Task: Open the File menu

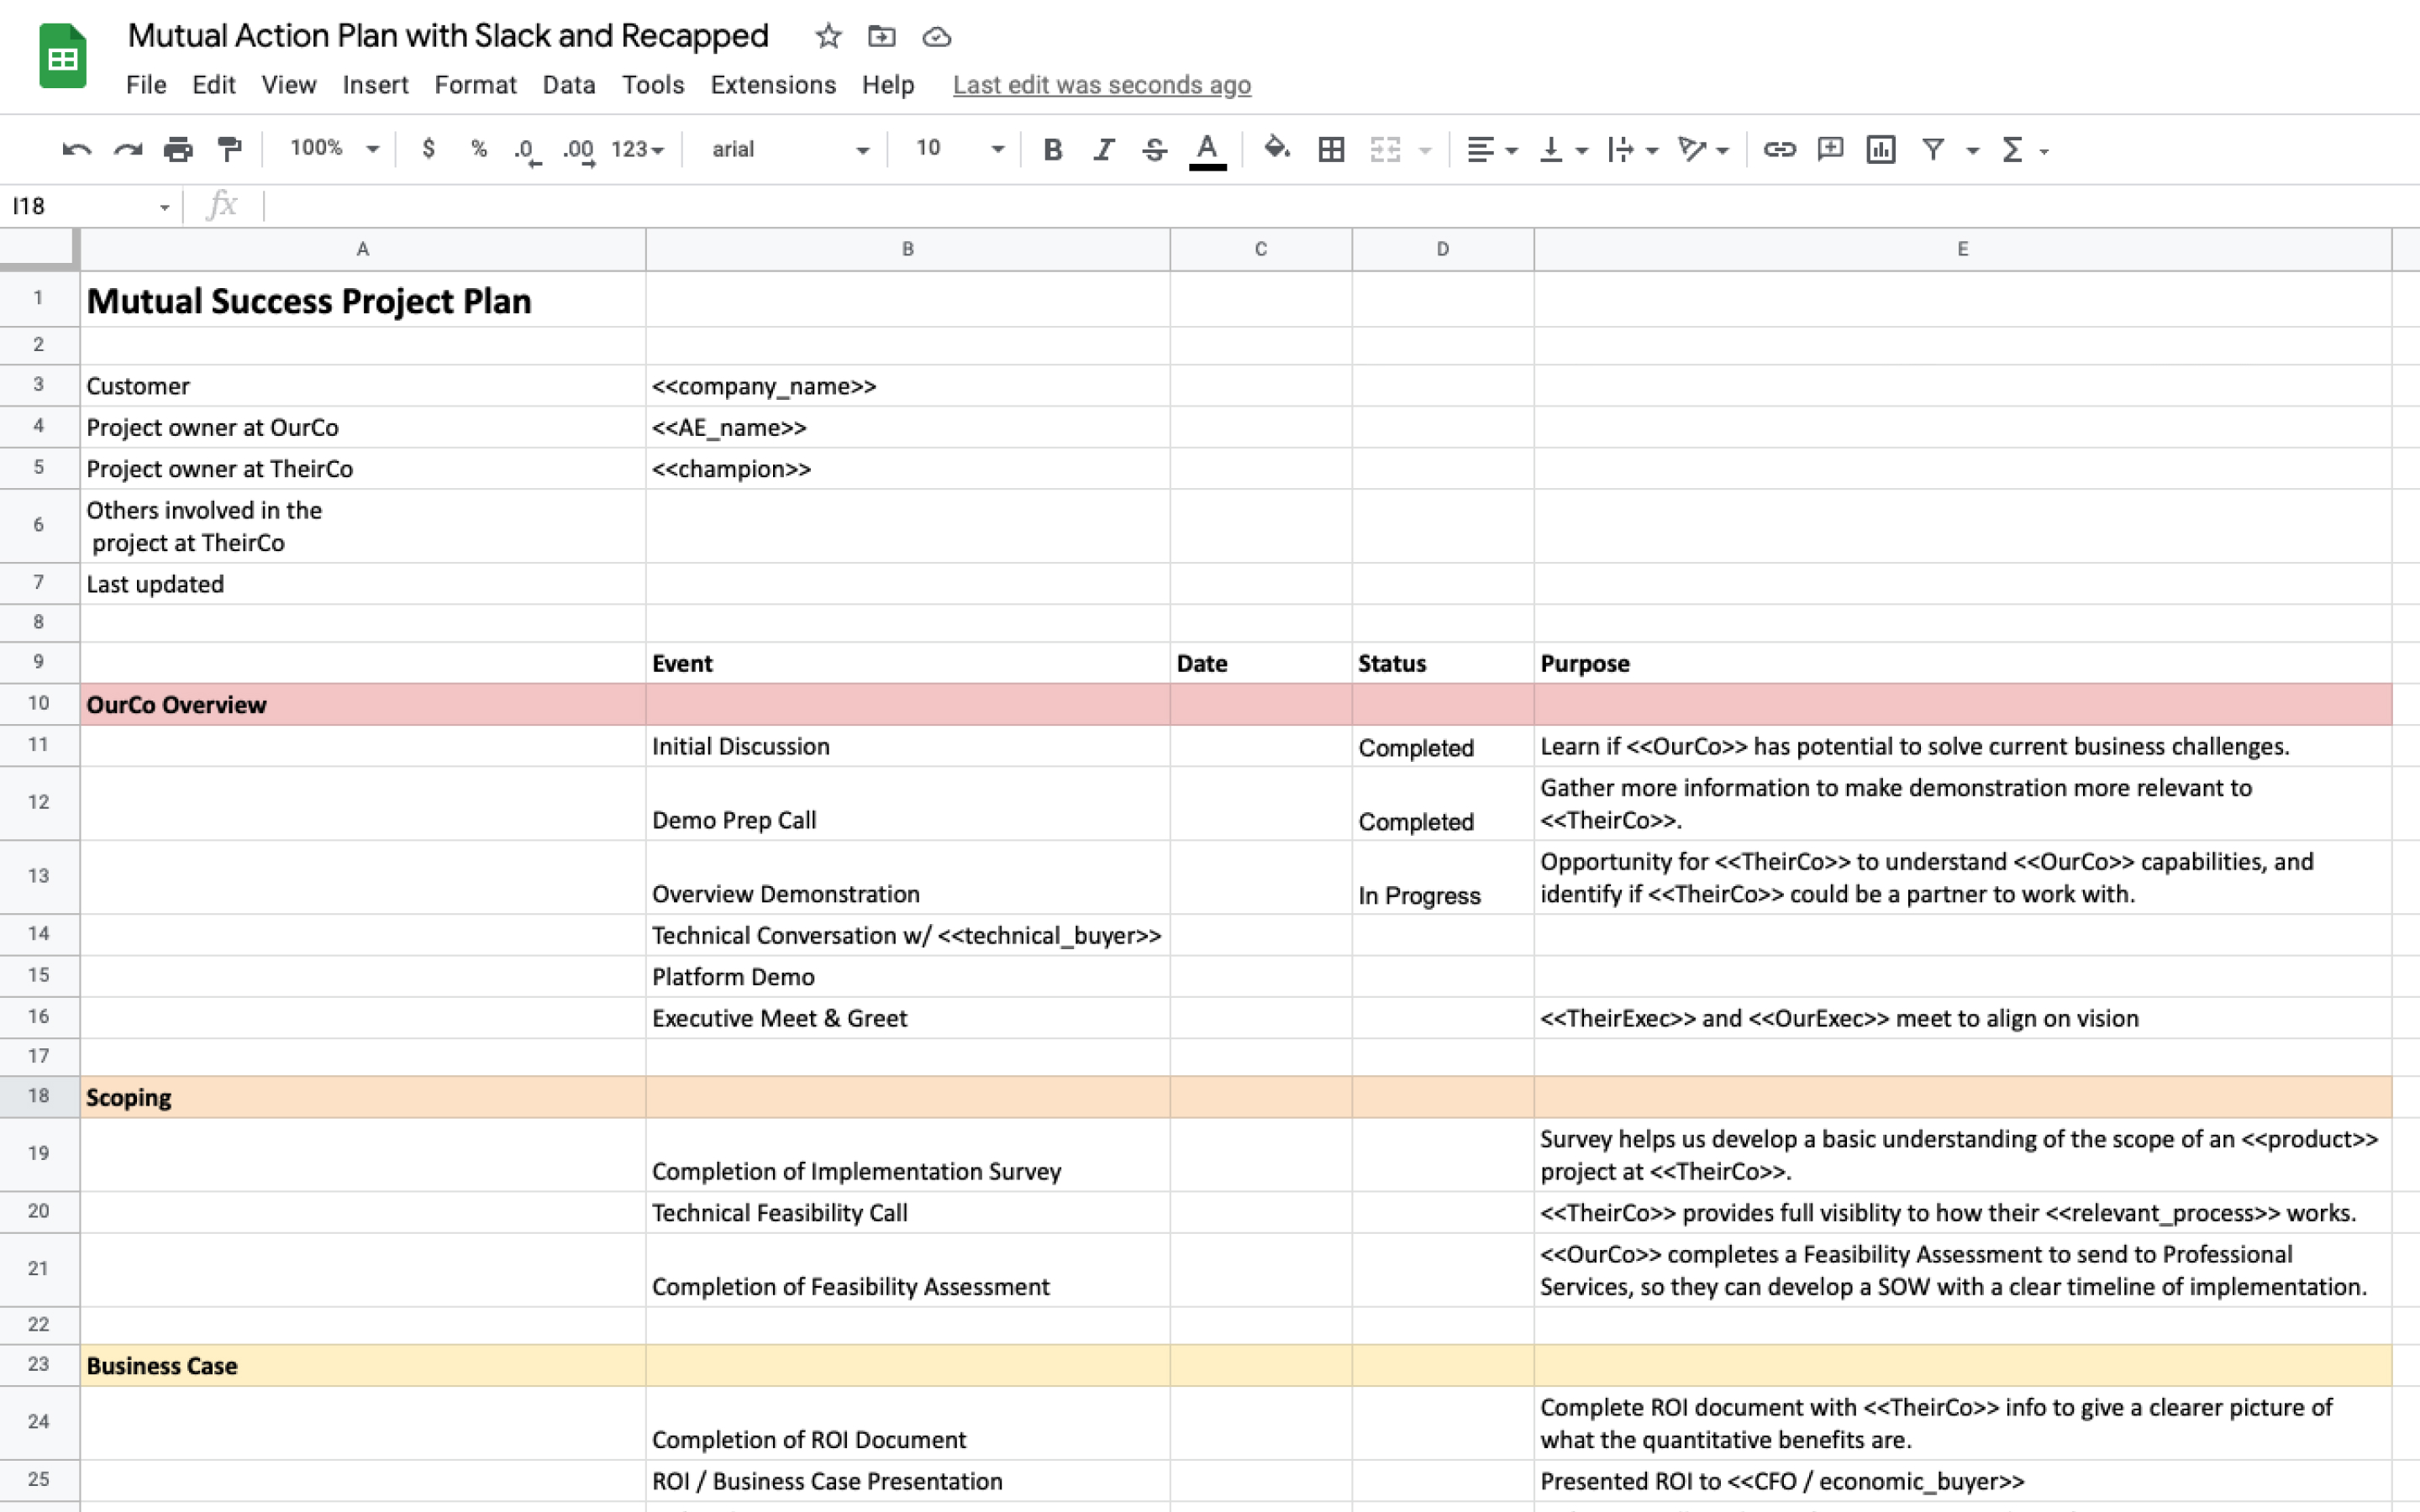Action: tap(146, 85)
